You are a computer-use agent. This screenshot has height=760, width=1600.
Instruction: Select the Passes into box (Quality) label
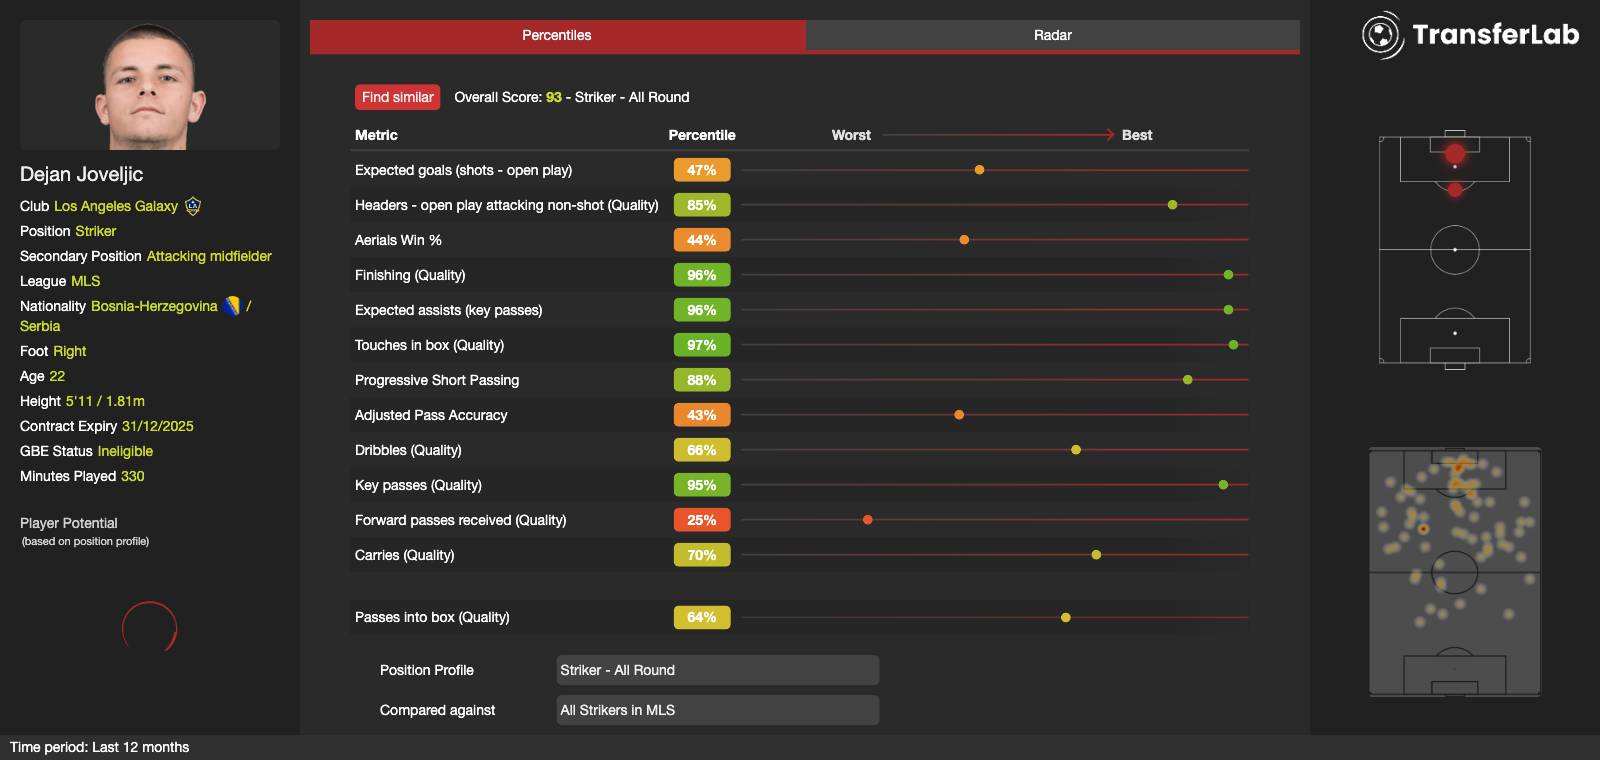tap(432, 617)
